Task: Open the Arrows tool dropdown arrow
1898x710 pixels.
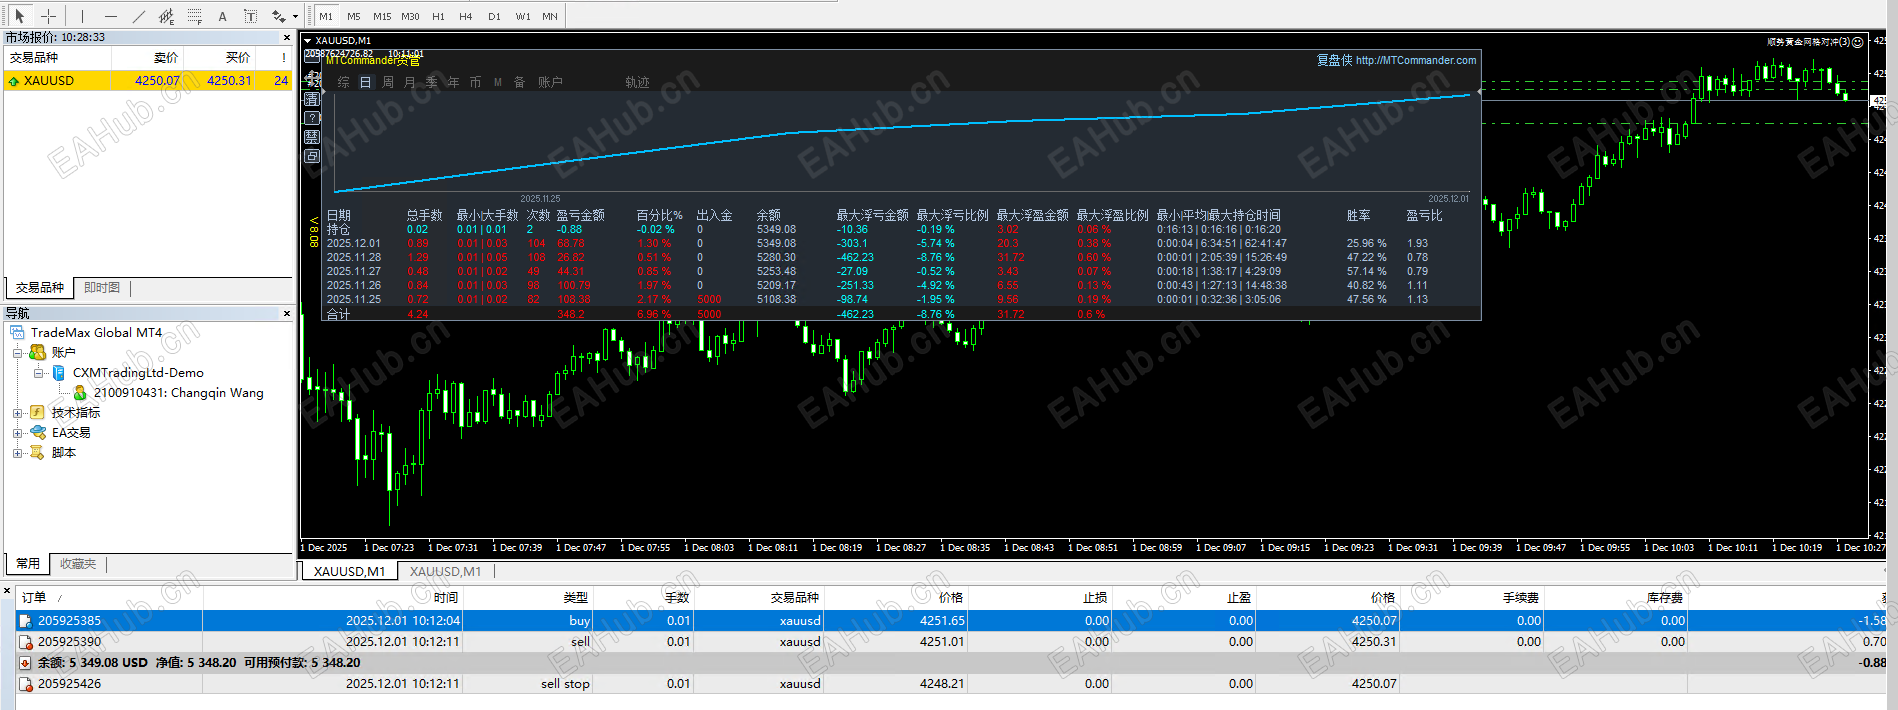Action: tap(295, 16)
